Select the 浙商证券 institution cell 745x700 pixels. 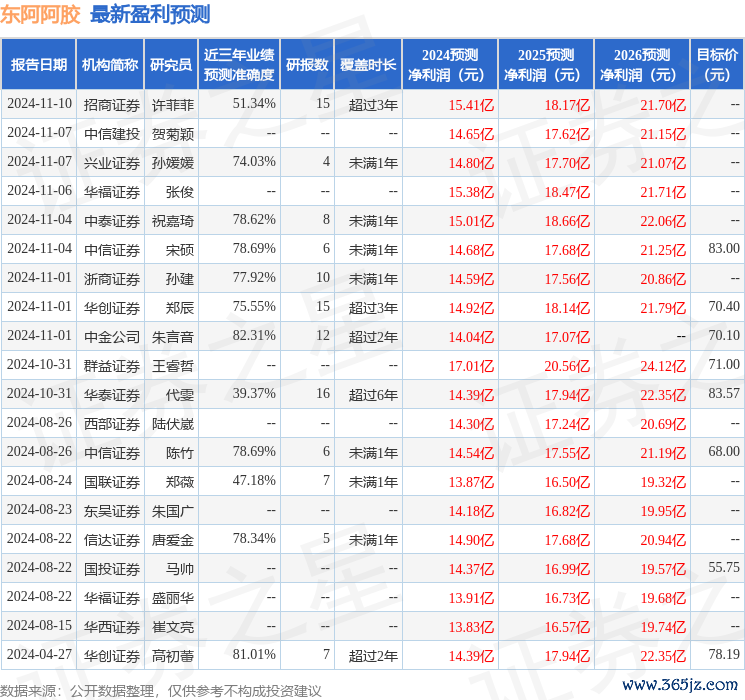coord(112,279)
